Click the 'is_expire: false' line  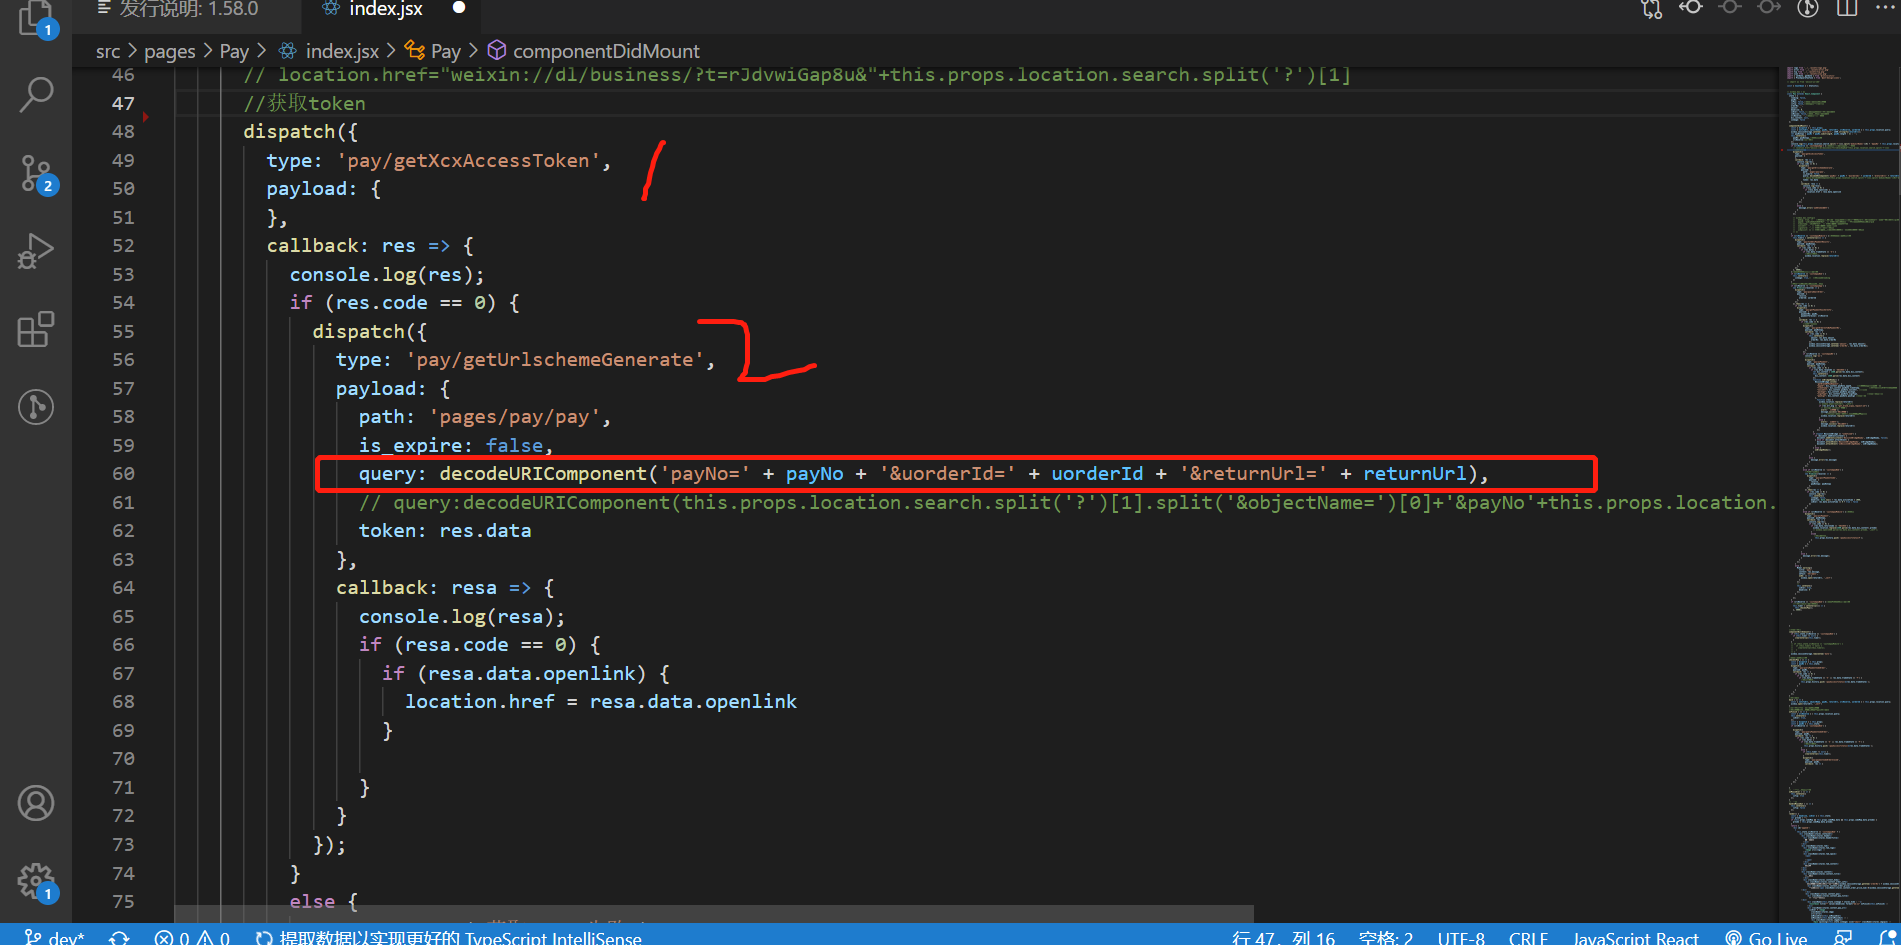pos(455,445)
